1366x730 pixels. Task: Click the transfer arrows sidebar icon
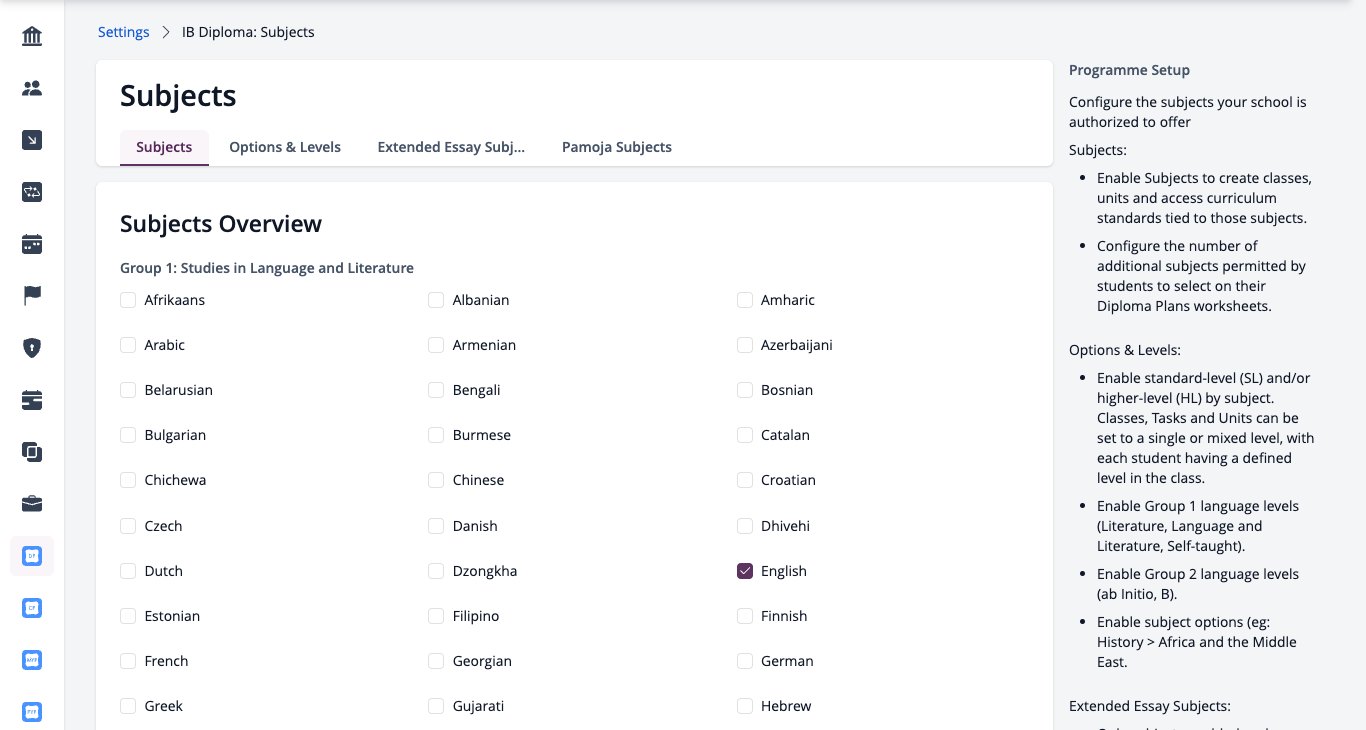tap(32, 192)
